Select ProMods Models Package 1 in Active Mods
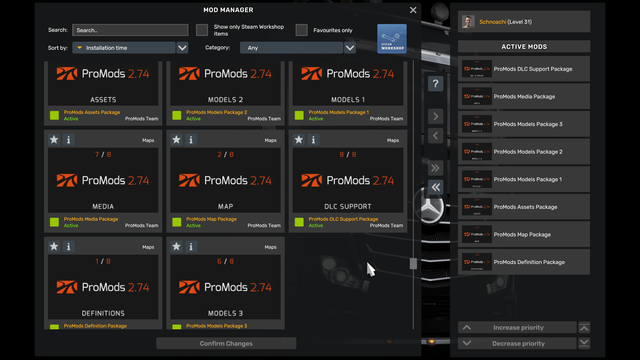The image size is (640, 360). pyautogui.click(x=524, y=179)
